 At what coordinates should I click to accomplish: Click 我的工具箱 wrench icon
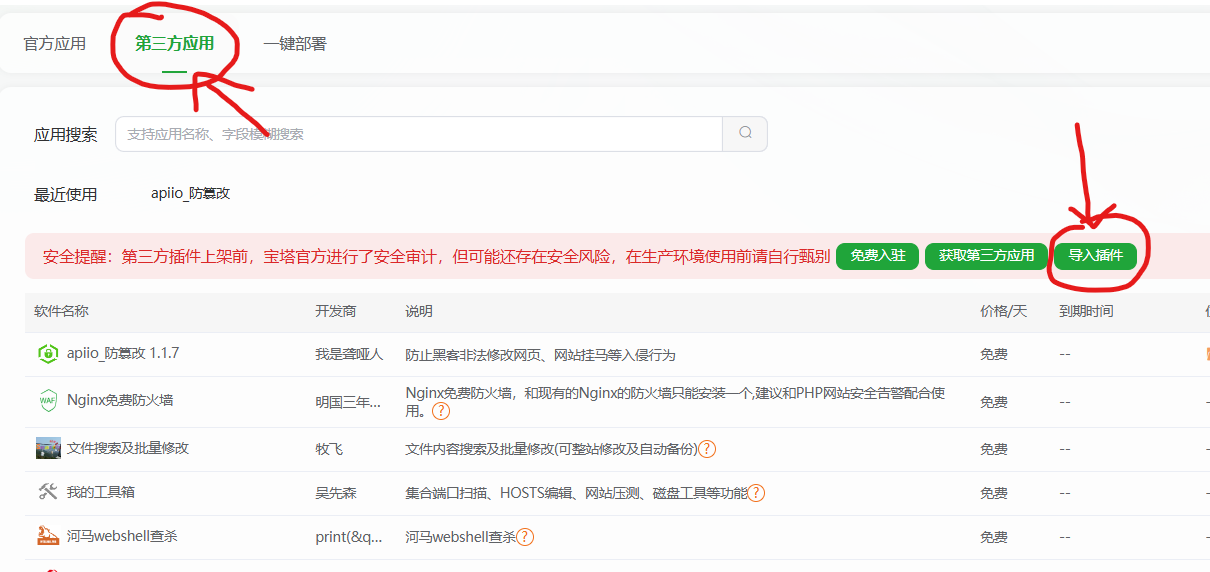pyautogui.click(x=48, y=492)
